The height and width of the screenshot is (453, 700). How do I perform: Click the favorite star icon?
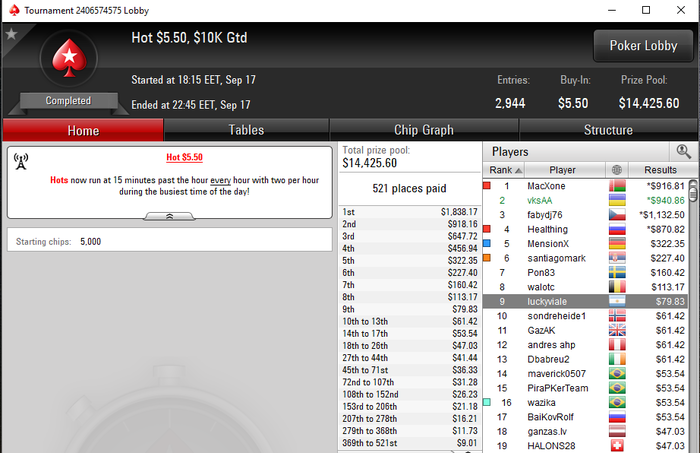[x=11, y=34]
